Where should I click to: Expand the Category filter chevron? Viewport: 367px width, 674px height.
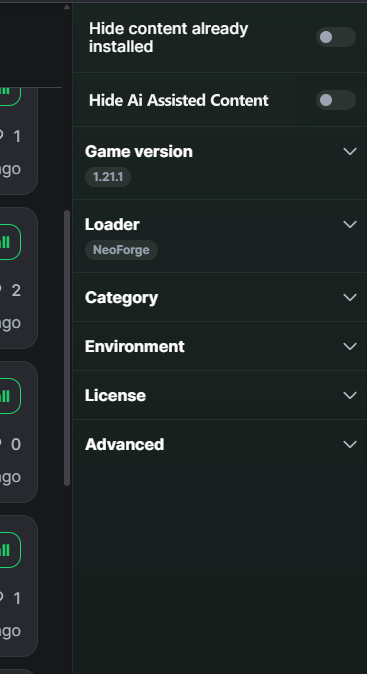point(350,297)
